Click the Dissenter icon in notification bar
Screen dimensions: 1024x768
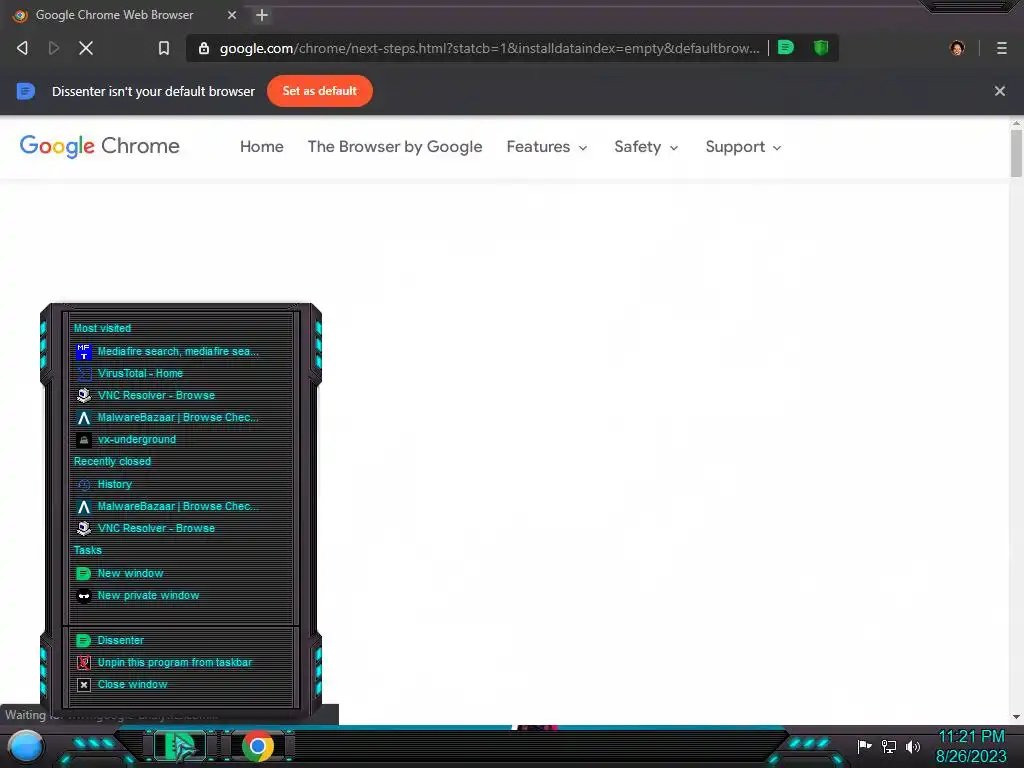pyautogui.click(x=25, y=91)
